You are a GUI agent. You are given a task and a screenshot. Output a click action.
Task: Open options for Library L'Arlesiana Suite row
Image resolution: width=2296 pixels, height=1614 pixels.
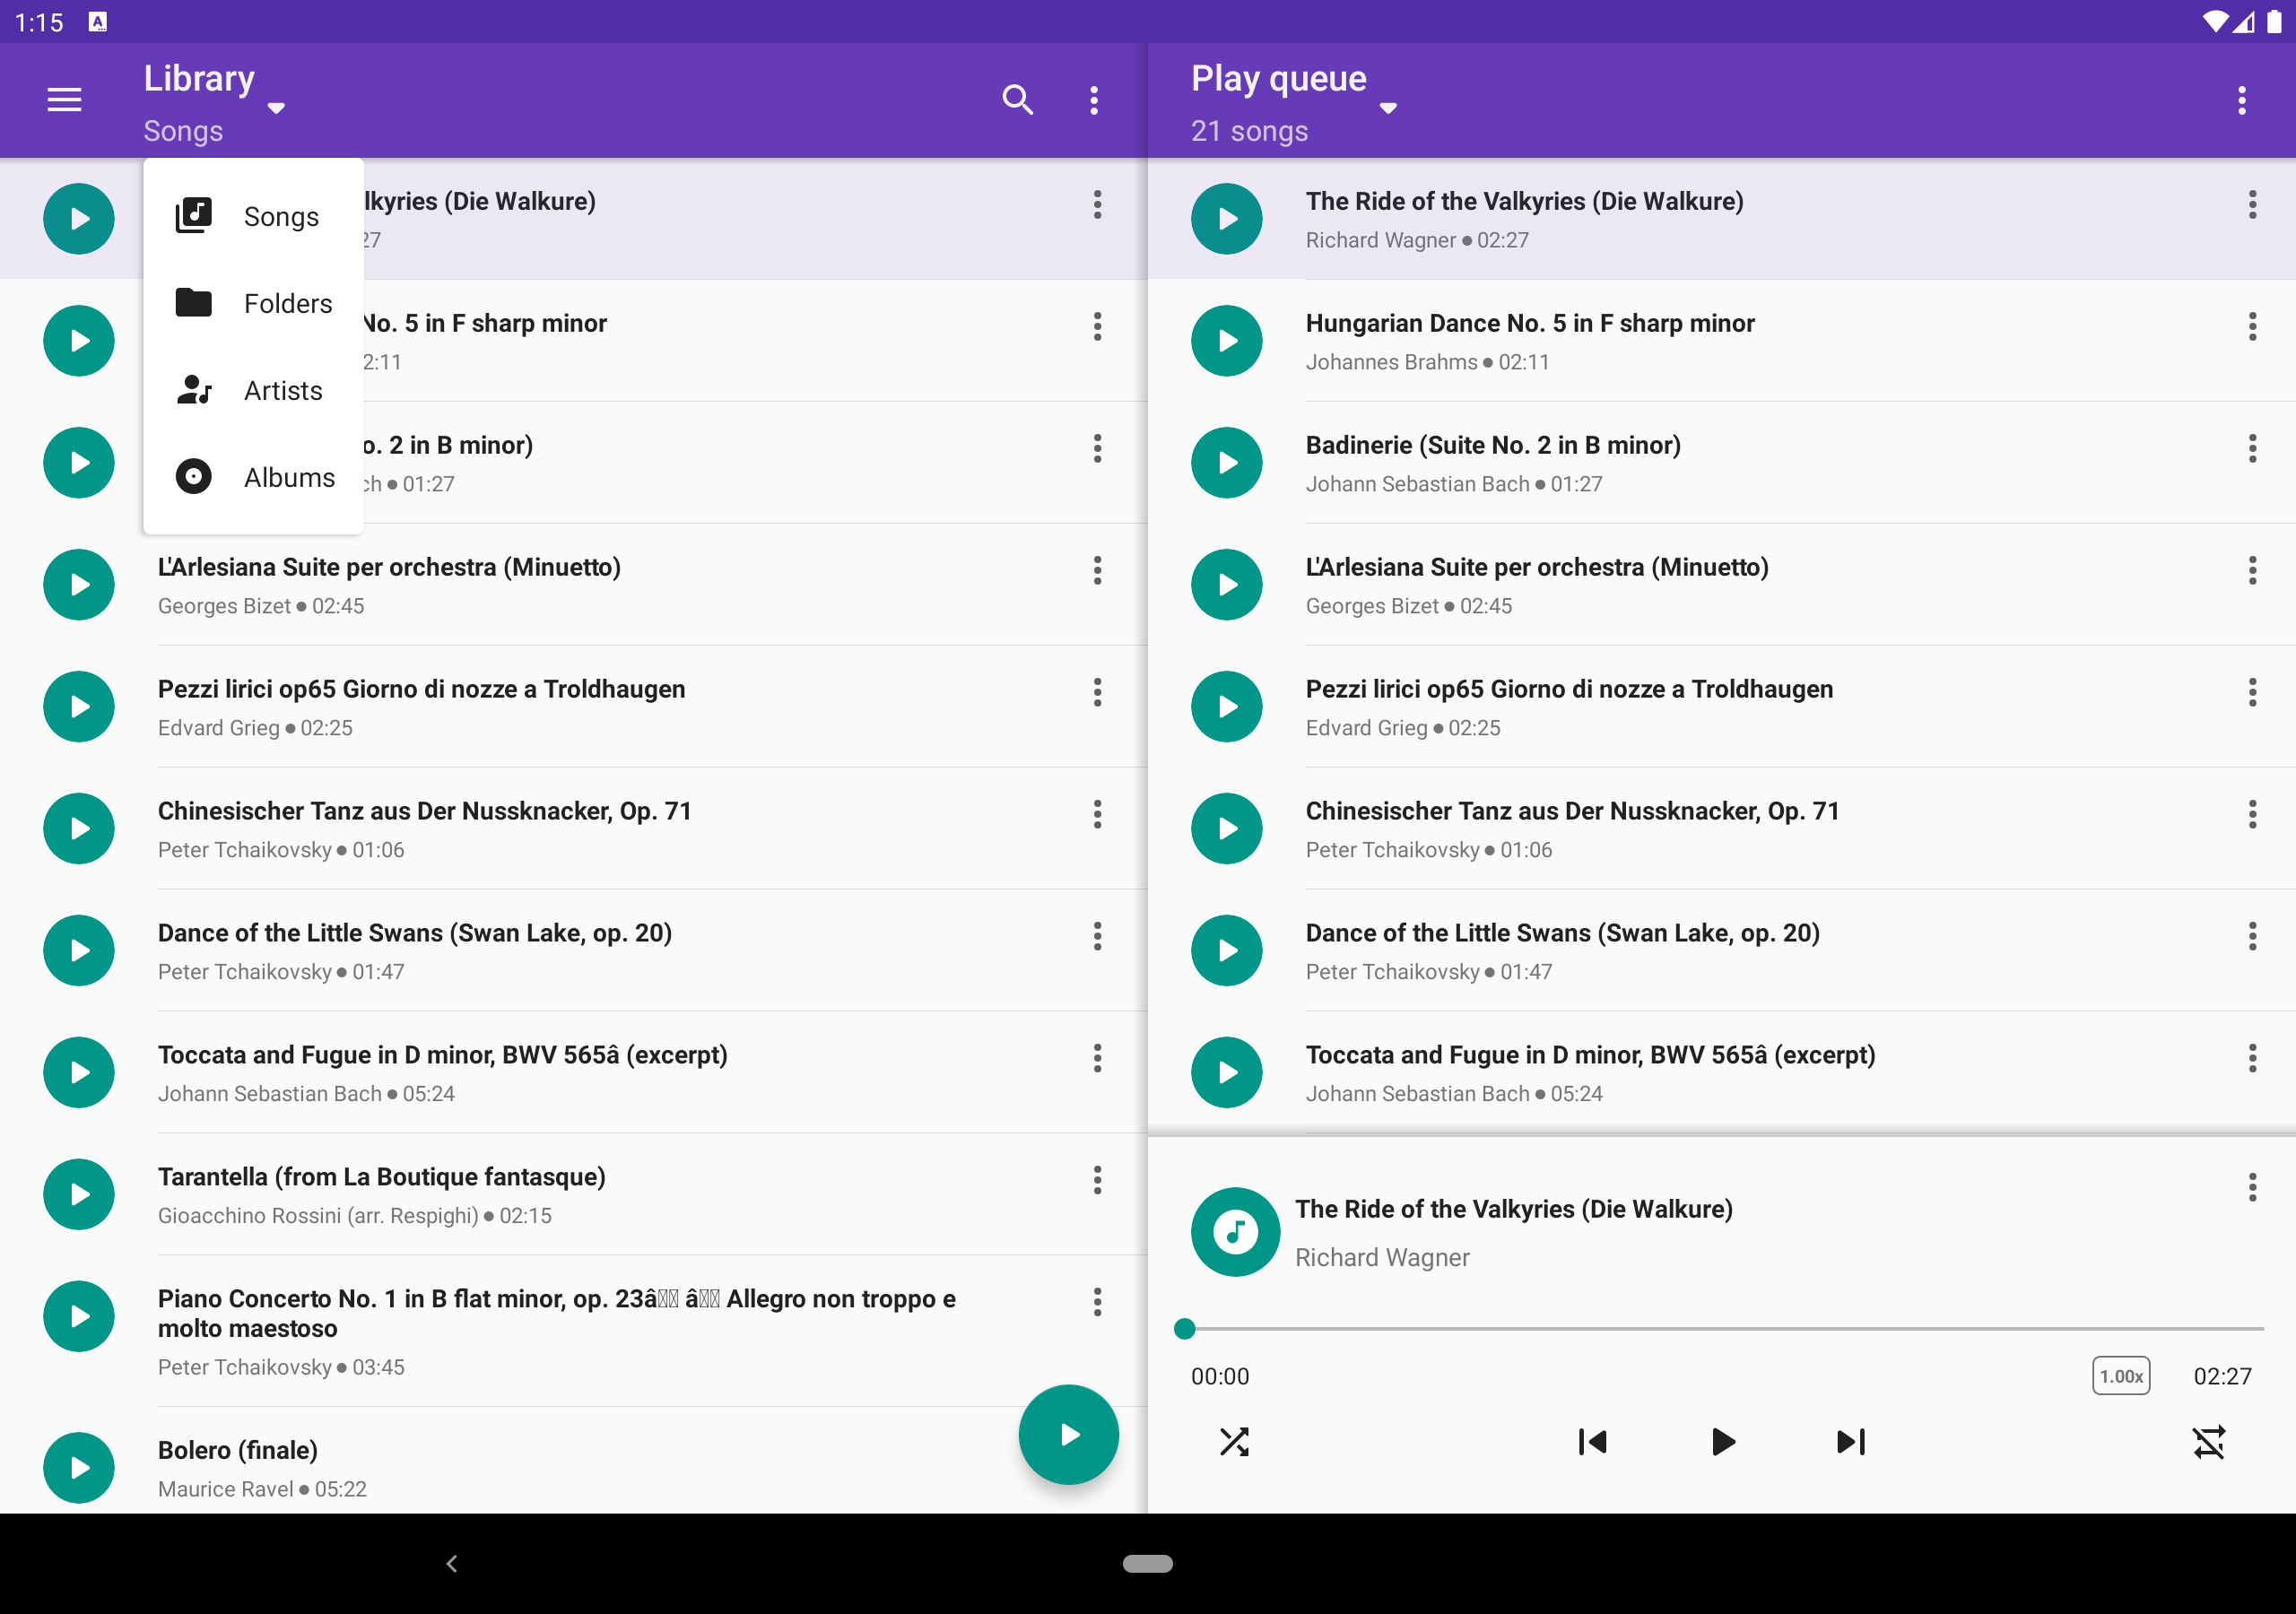click(x=1098, y=571)
